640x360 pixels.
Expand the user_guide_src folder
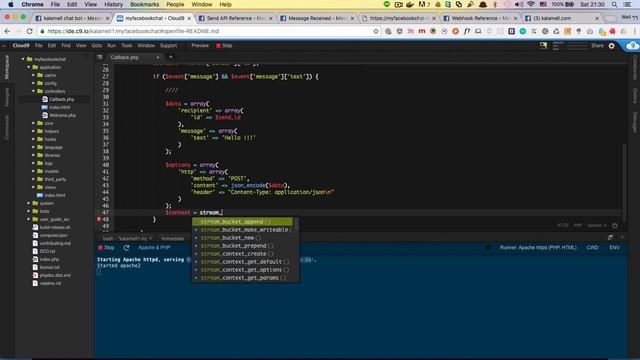29,219
